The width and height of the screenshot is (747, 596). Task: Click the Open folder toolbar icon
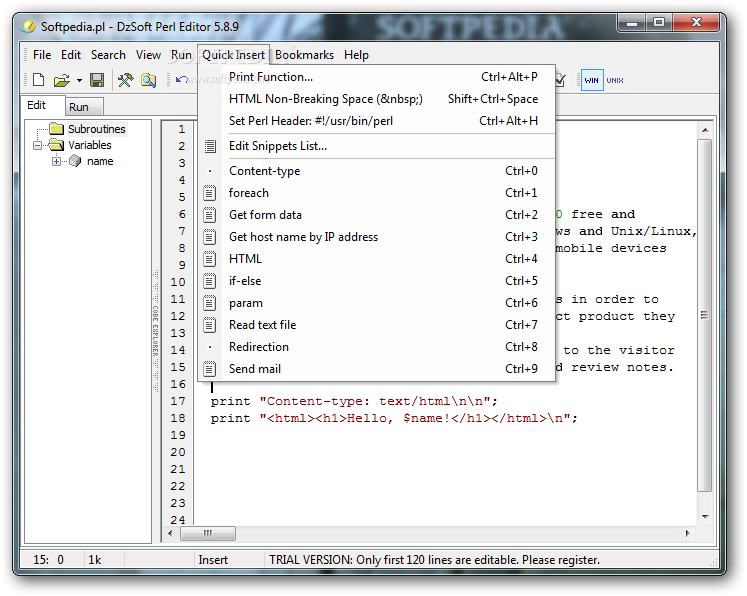(61, 80)
